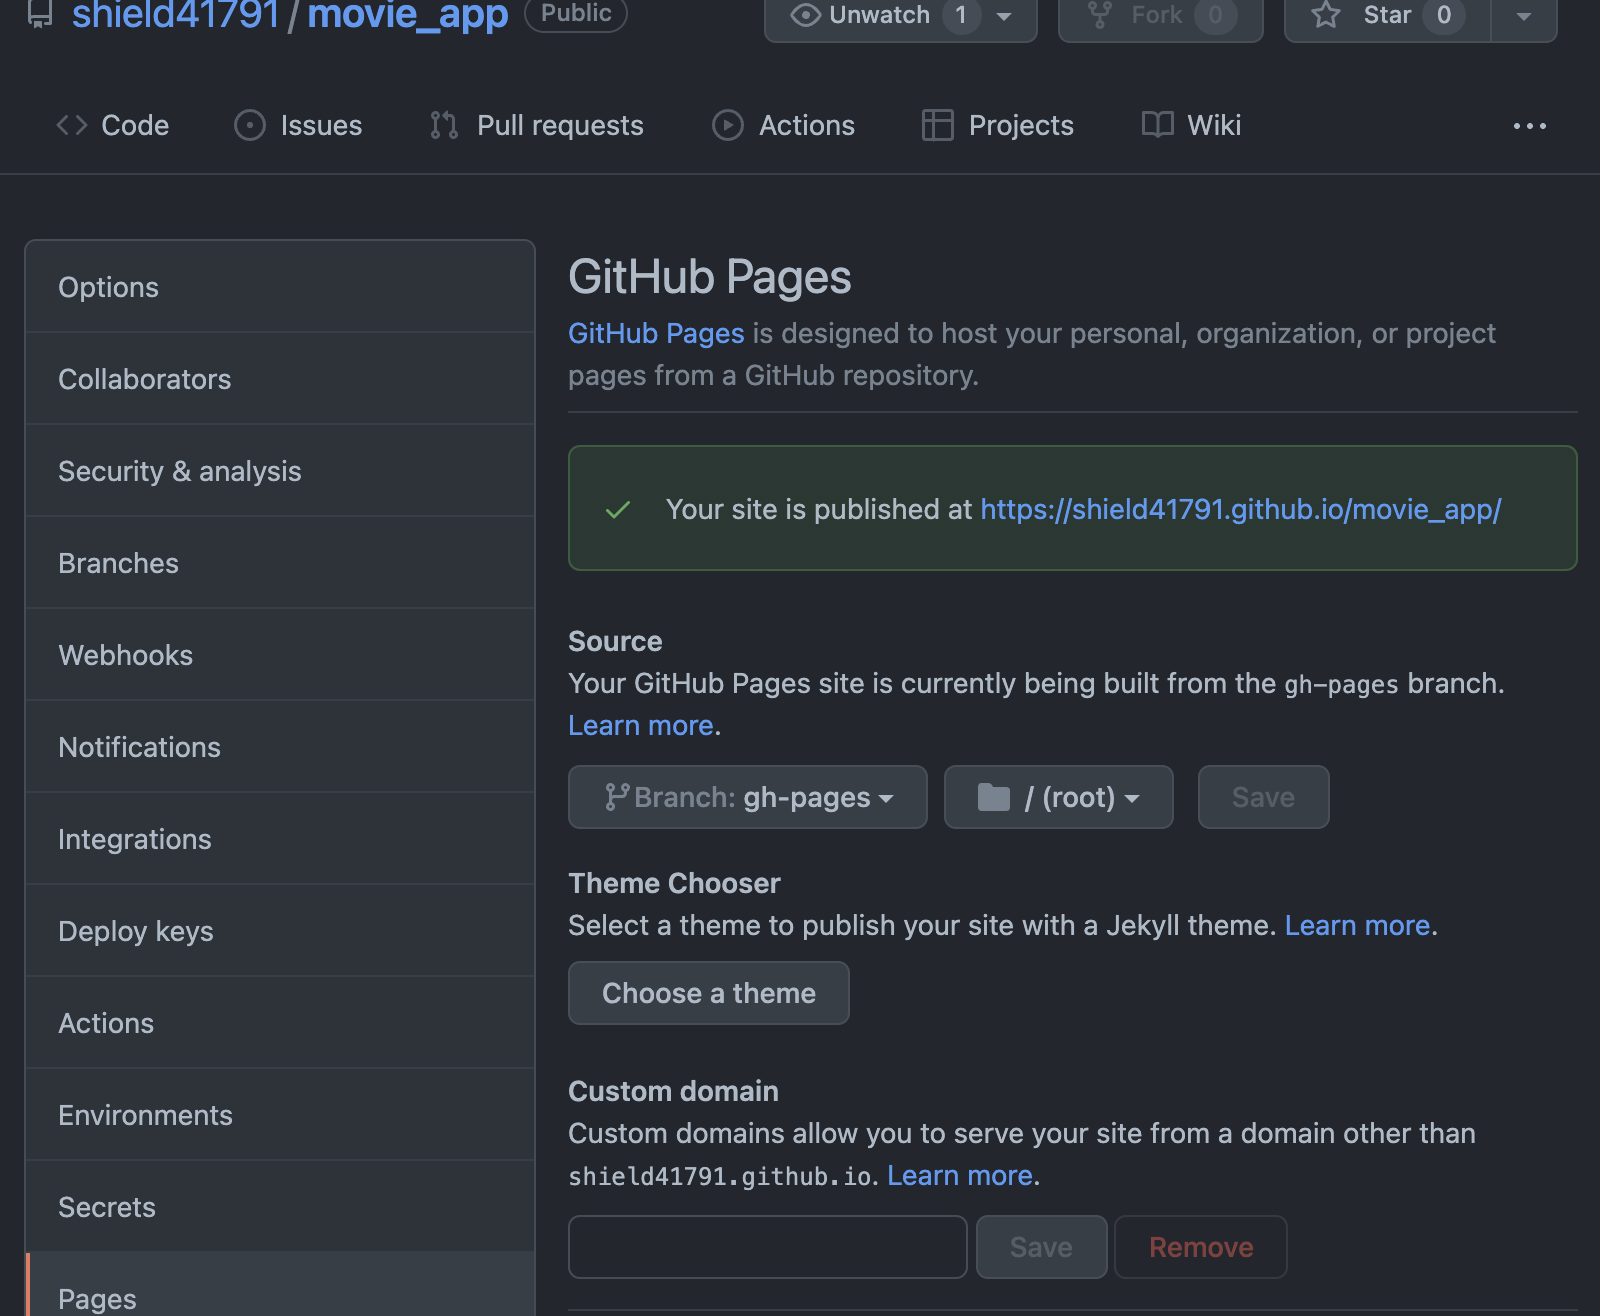Open the published site URL link
Viewport: 1600px width, 1316px height.
click(x=1241, y=509)
